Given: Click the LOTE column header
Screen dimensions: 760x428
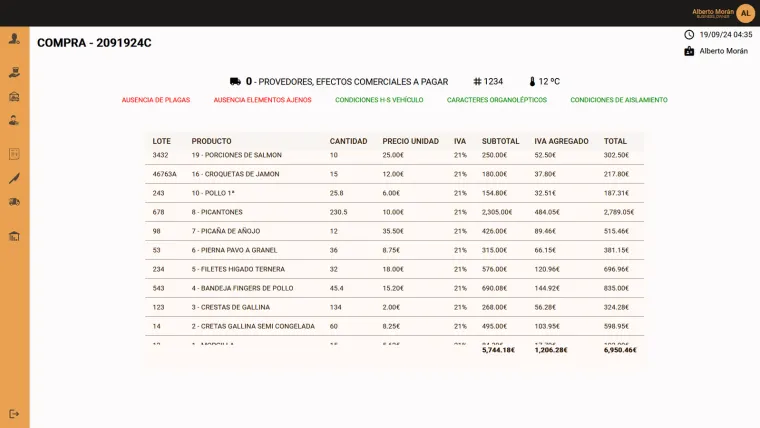Looking at the screenshot, I should [x=161, y=141].
